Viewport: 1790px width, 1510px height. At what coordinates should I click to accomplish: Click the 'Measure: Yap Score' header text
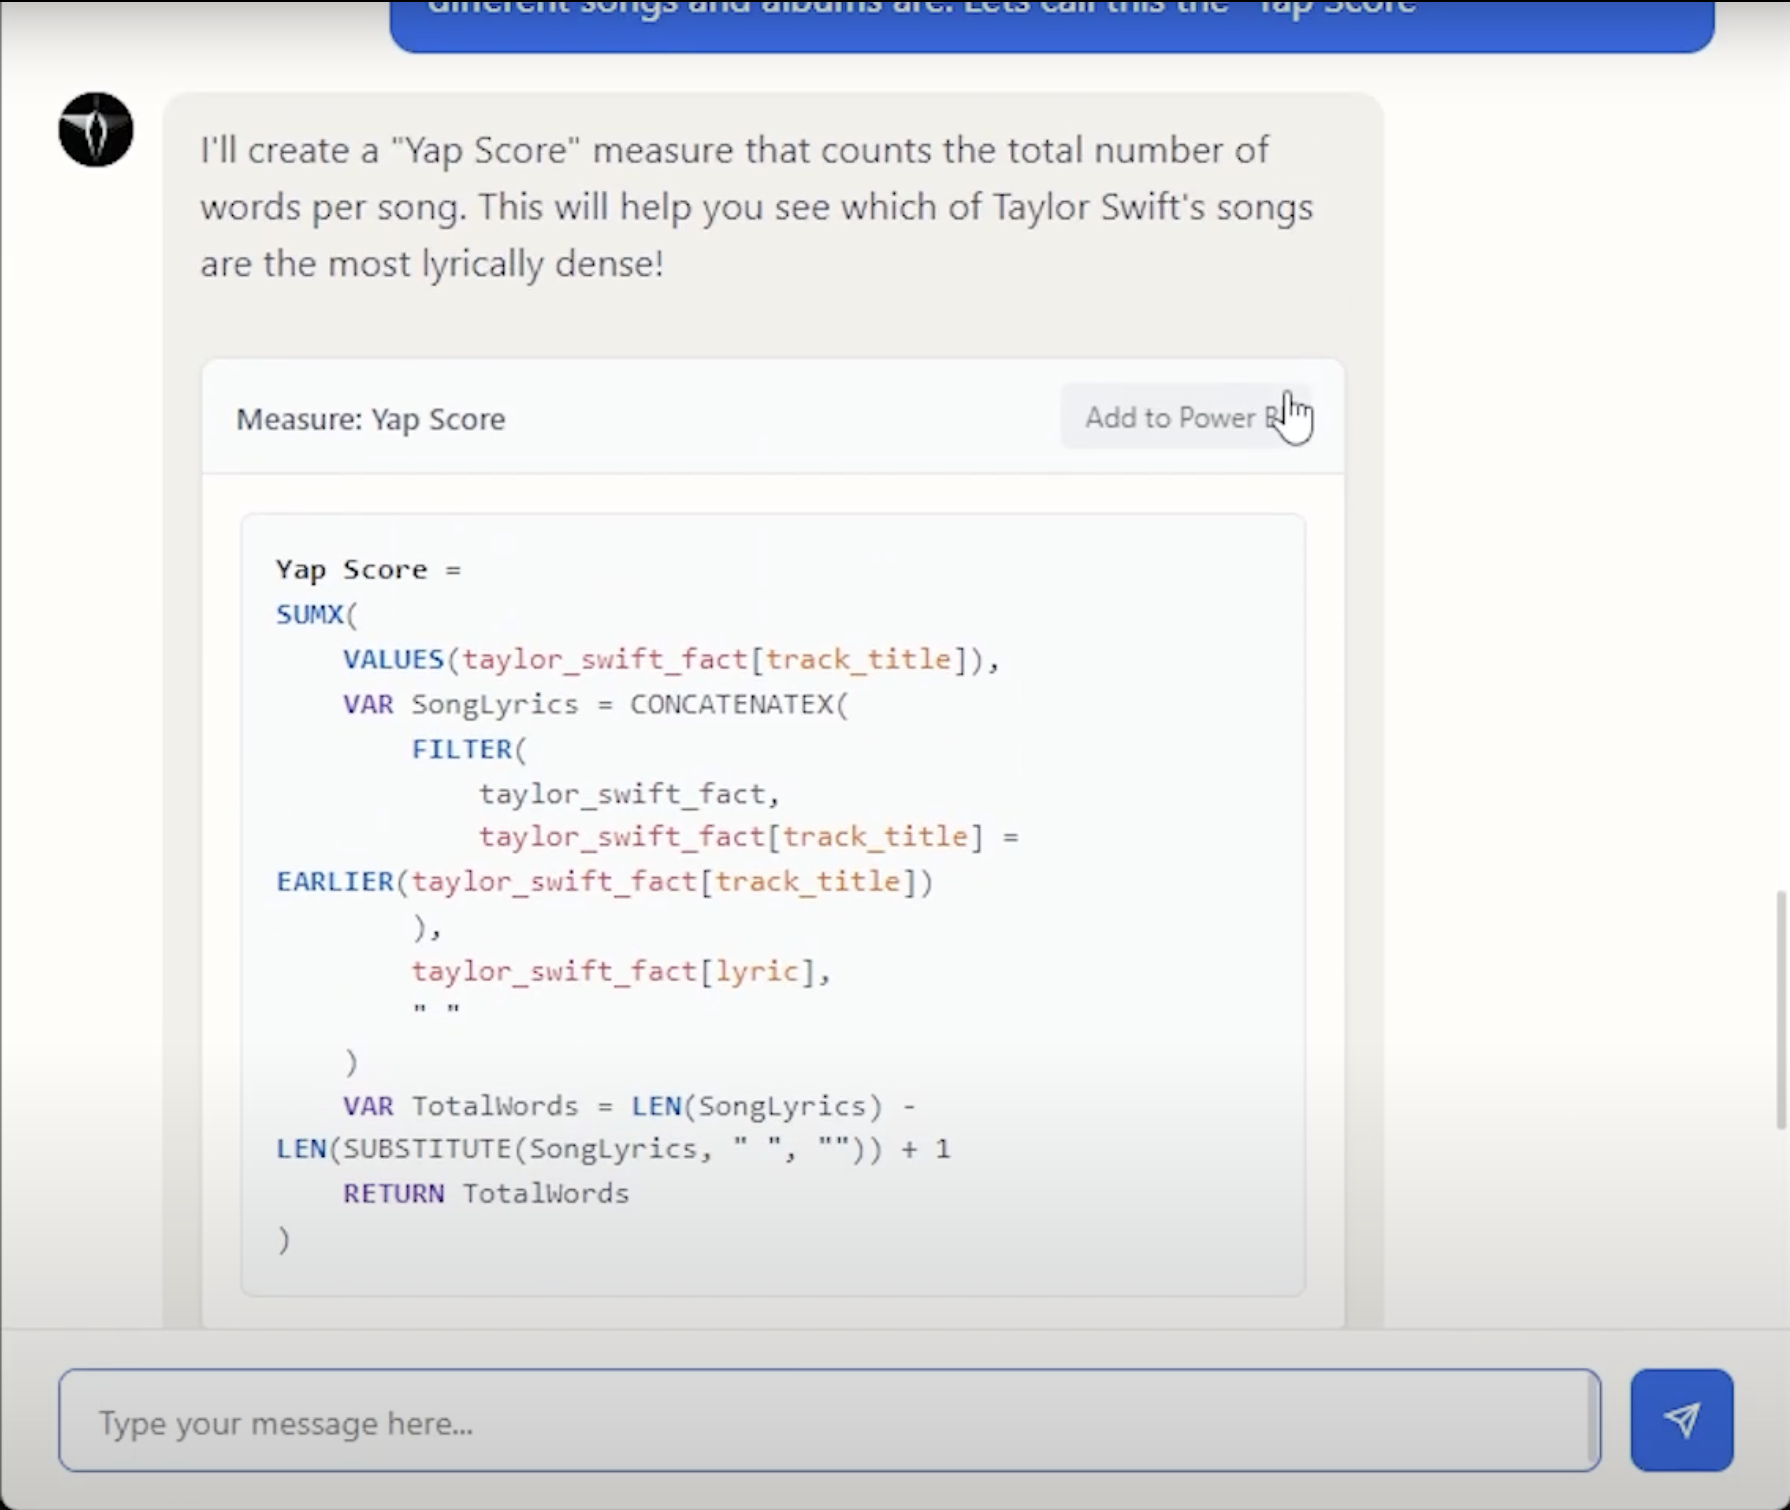tap(370, 419)
